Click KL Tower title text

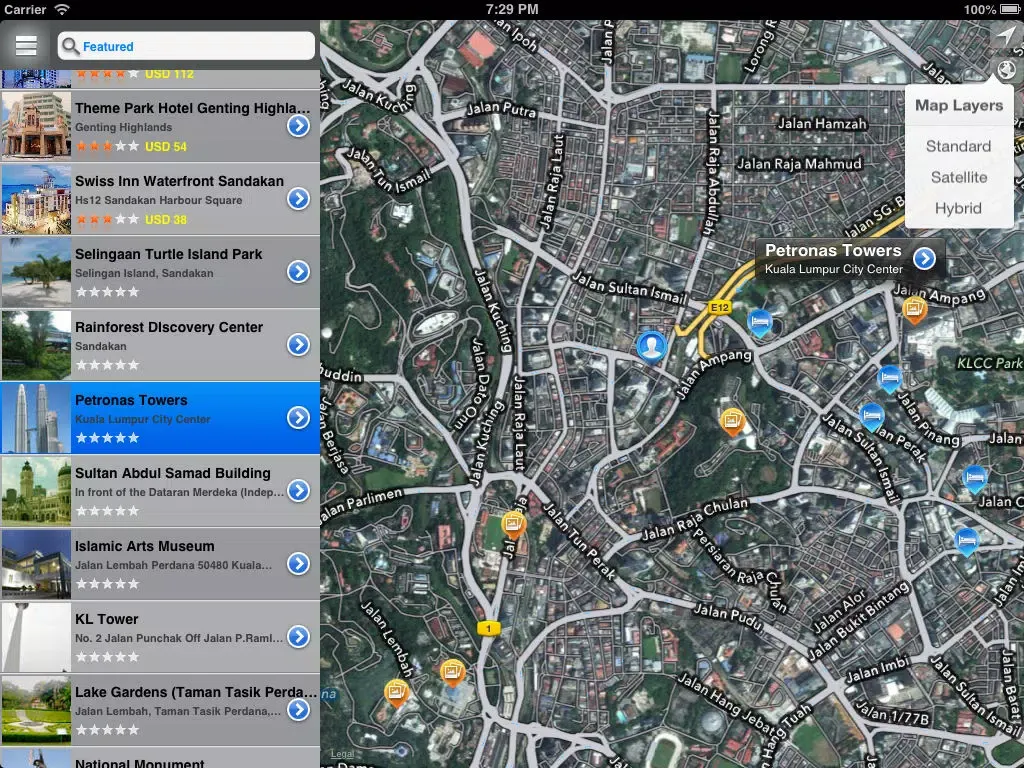106,619
